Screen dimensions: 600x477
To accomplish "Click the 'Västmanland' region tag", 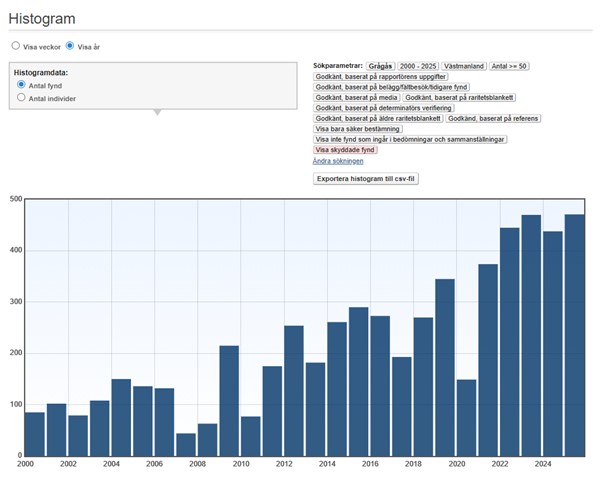I will (x=463, y=66).
